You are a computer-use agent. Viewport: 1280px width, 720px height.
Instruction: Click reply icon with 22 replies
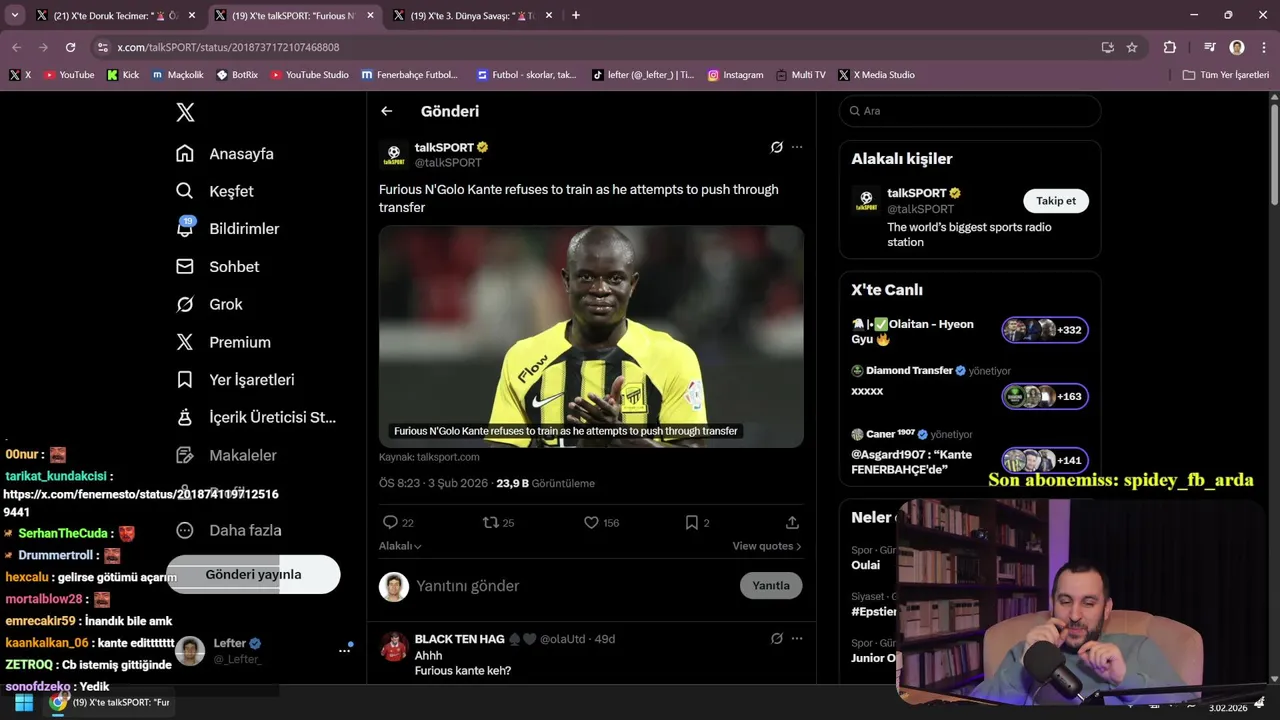tap(390, 522)
